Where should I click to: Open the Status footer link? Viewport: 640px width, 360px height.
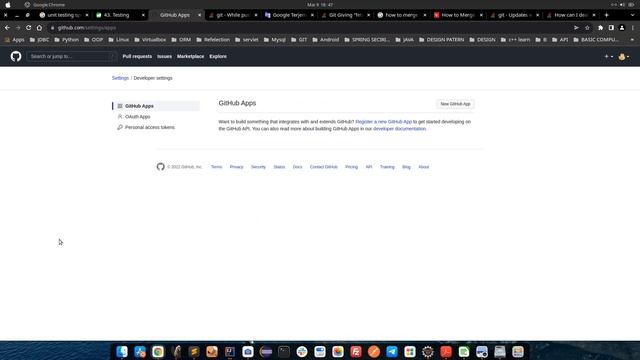279,167
